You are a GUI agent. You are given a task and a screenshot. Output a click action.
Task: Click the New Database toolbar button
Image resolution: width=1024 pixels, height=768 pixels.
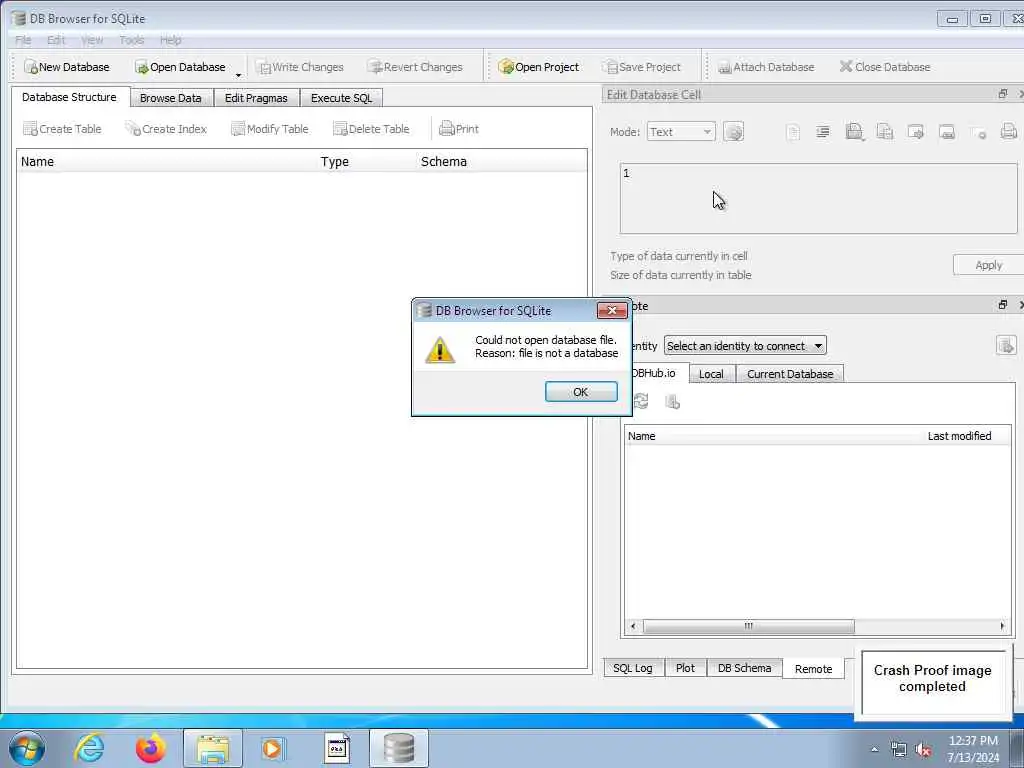(x=67, y=67)
